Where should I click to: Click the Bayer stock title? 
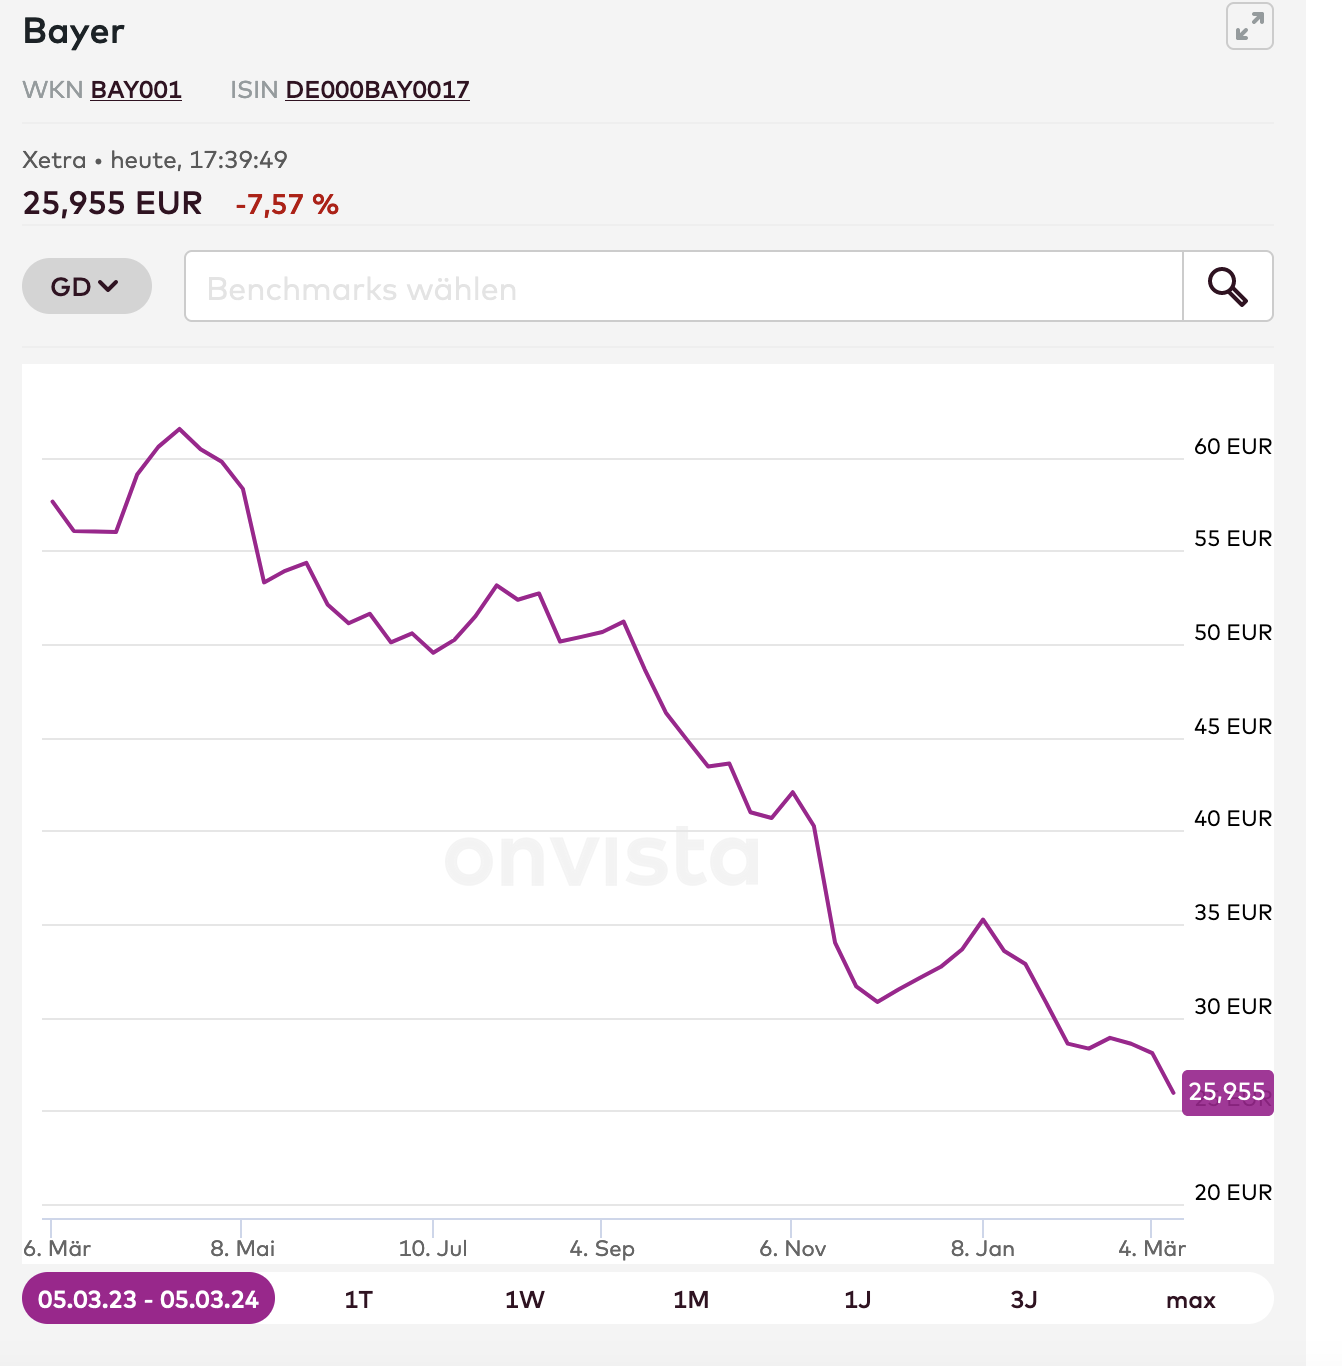point(74,31)
